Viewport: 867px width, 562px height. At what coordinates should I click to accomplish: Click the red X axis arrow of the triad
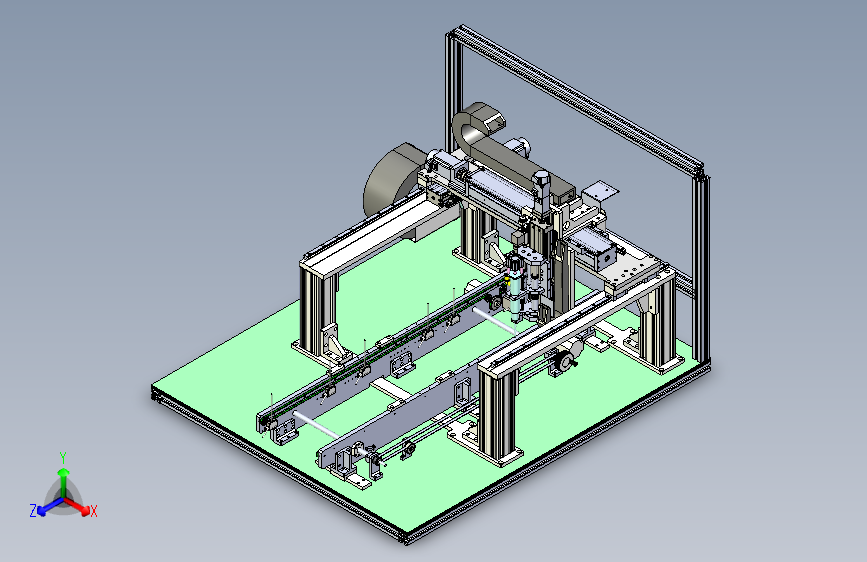[79, 507]
